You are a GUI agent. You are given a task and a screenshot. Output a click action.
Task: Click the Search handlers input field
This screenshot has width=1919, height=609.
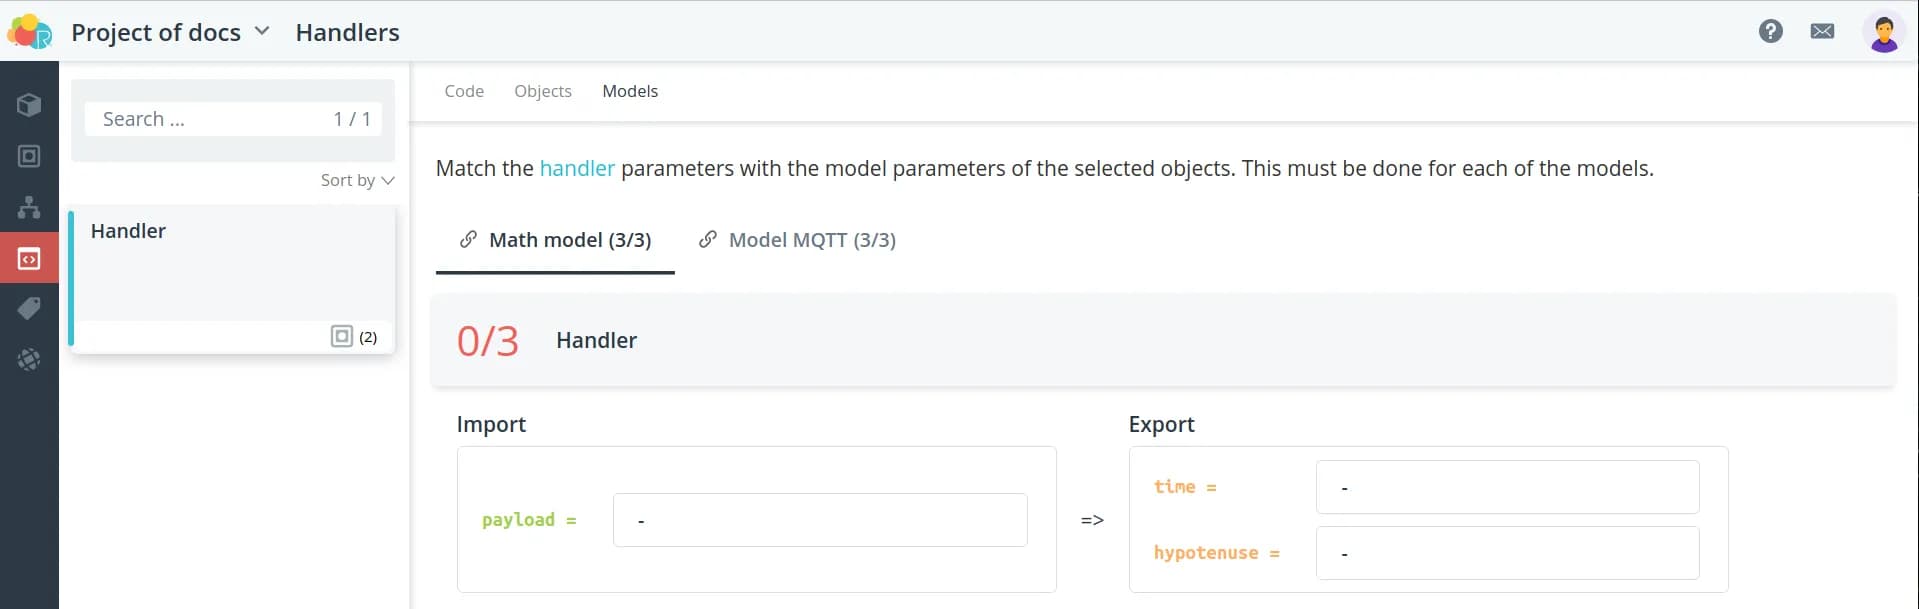[x=210, y=119]
